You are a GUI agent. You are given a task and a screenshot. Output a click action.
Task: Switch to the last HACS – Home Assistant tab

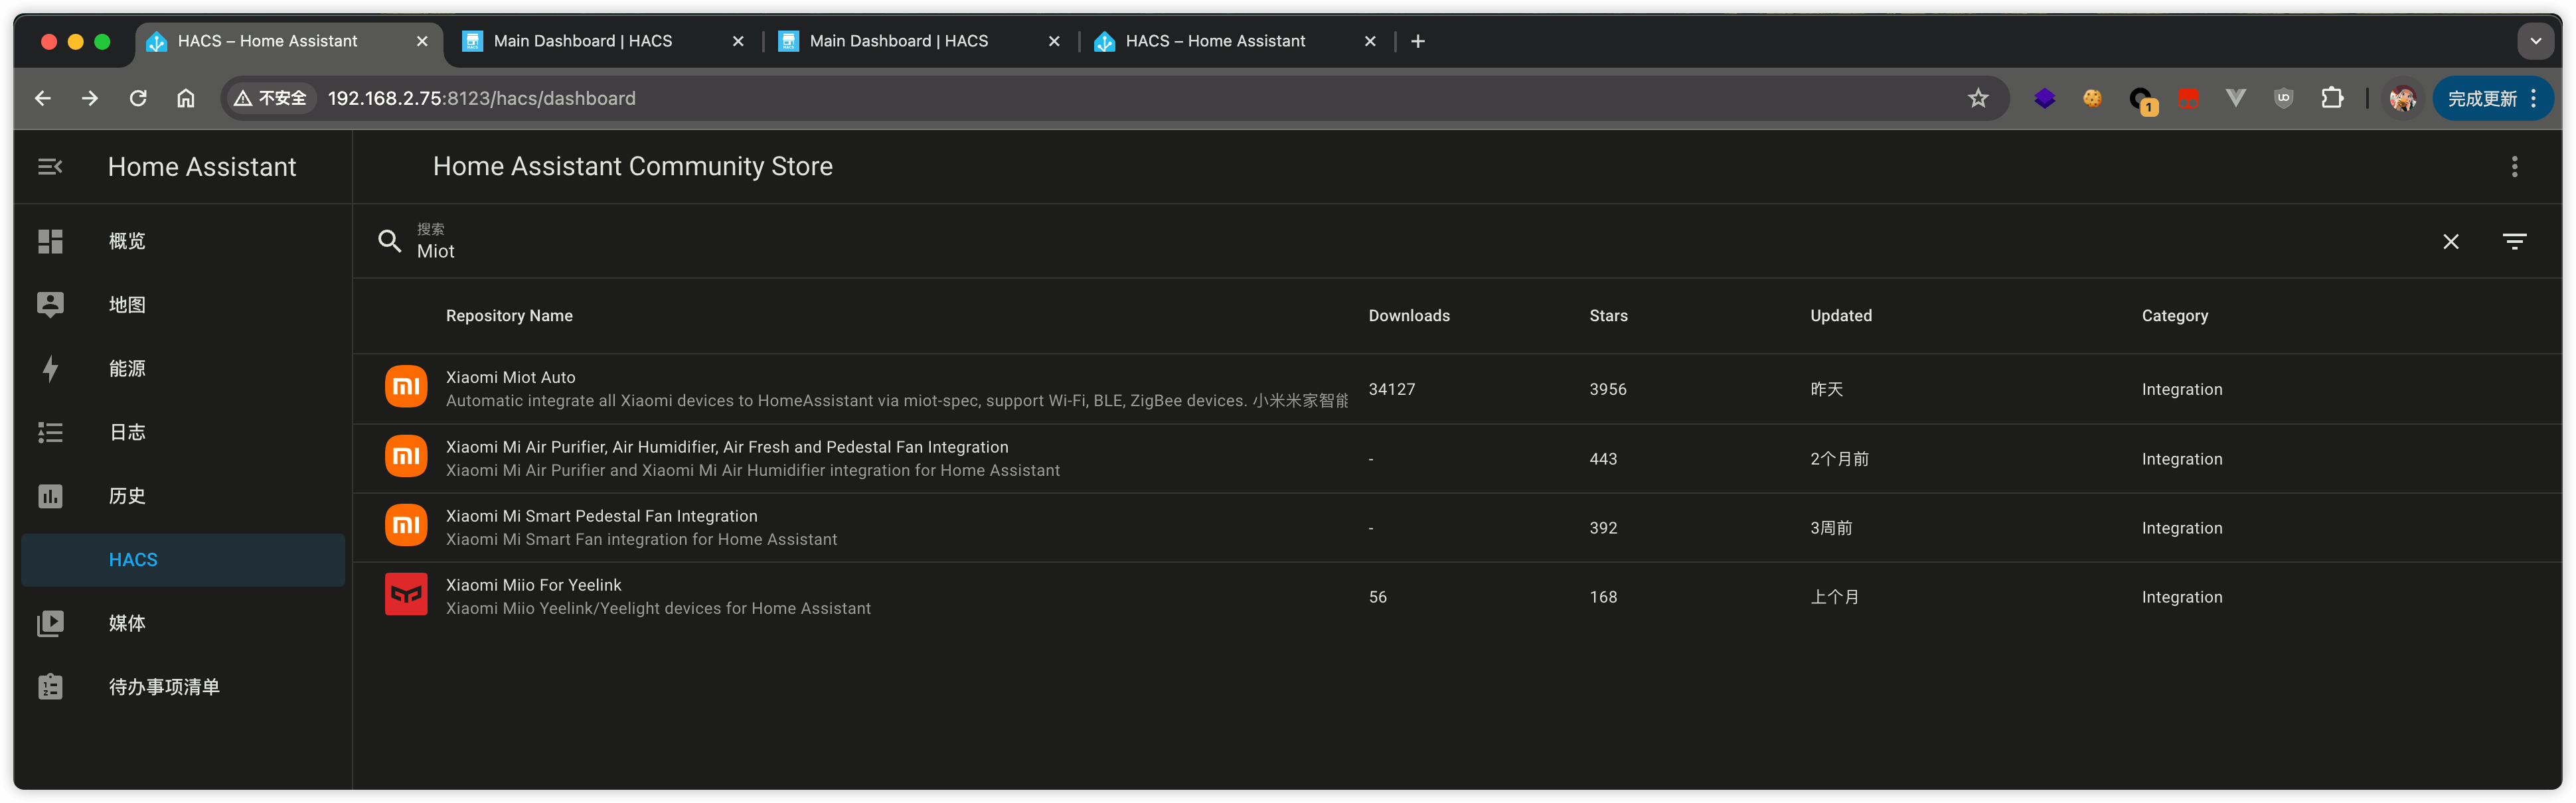click(1214, 41)
